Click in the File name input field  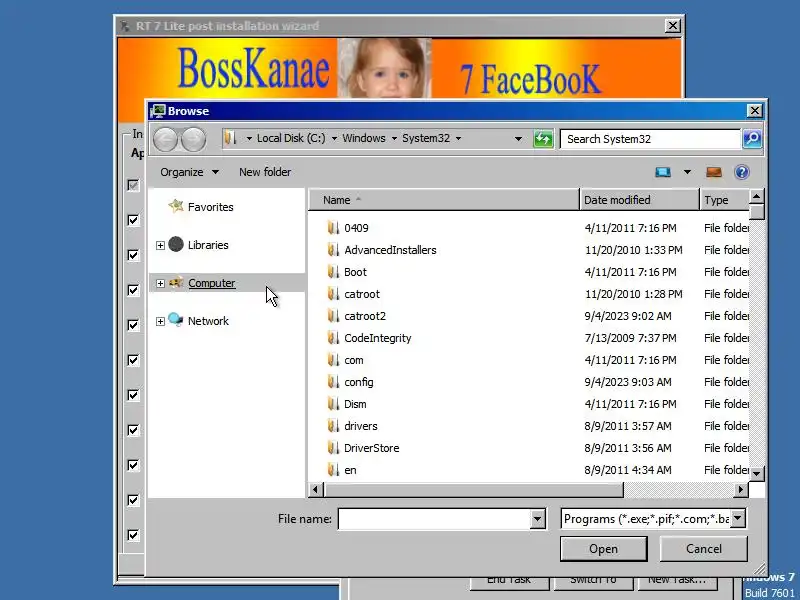point(435,519)
